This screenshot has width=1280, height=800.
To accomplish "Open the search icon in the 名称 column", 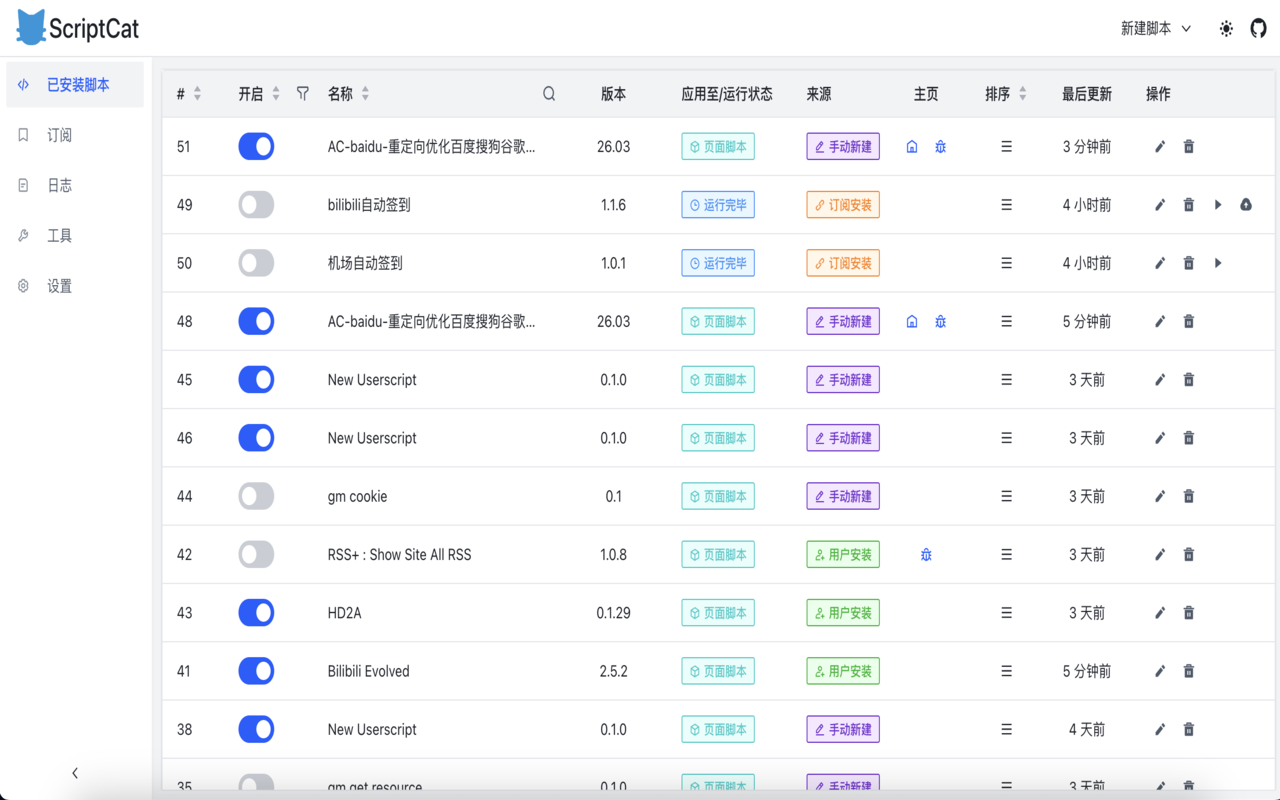I will [548, 93].
